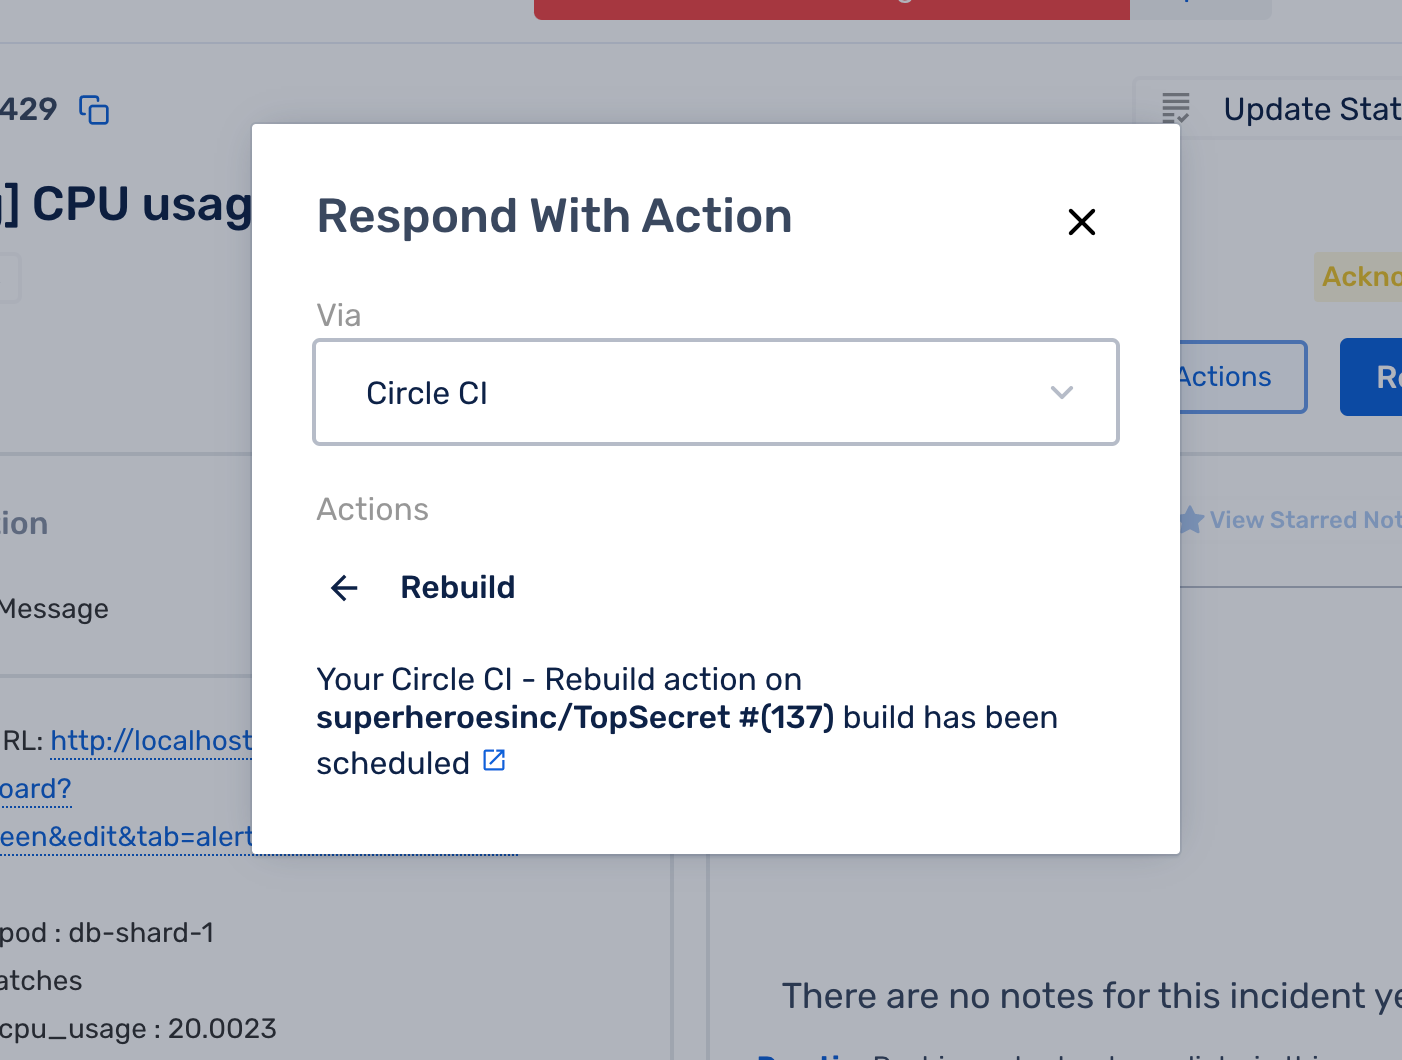Viewport: 1402px width, 1060px height.
Task: Click the red banner at the top
Action: click(x=832, y=9)
